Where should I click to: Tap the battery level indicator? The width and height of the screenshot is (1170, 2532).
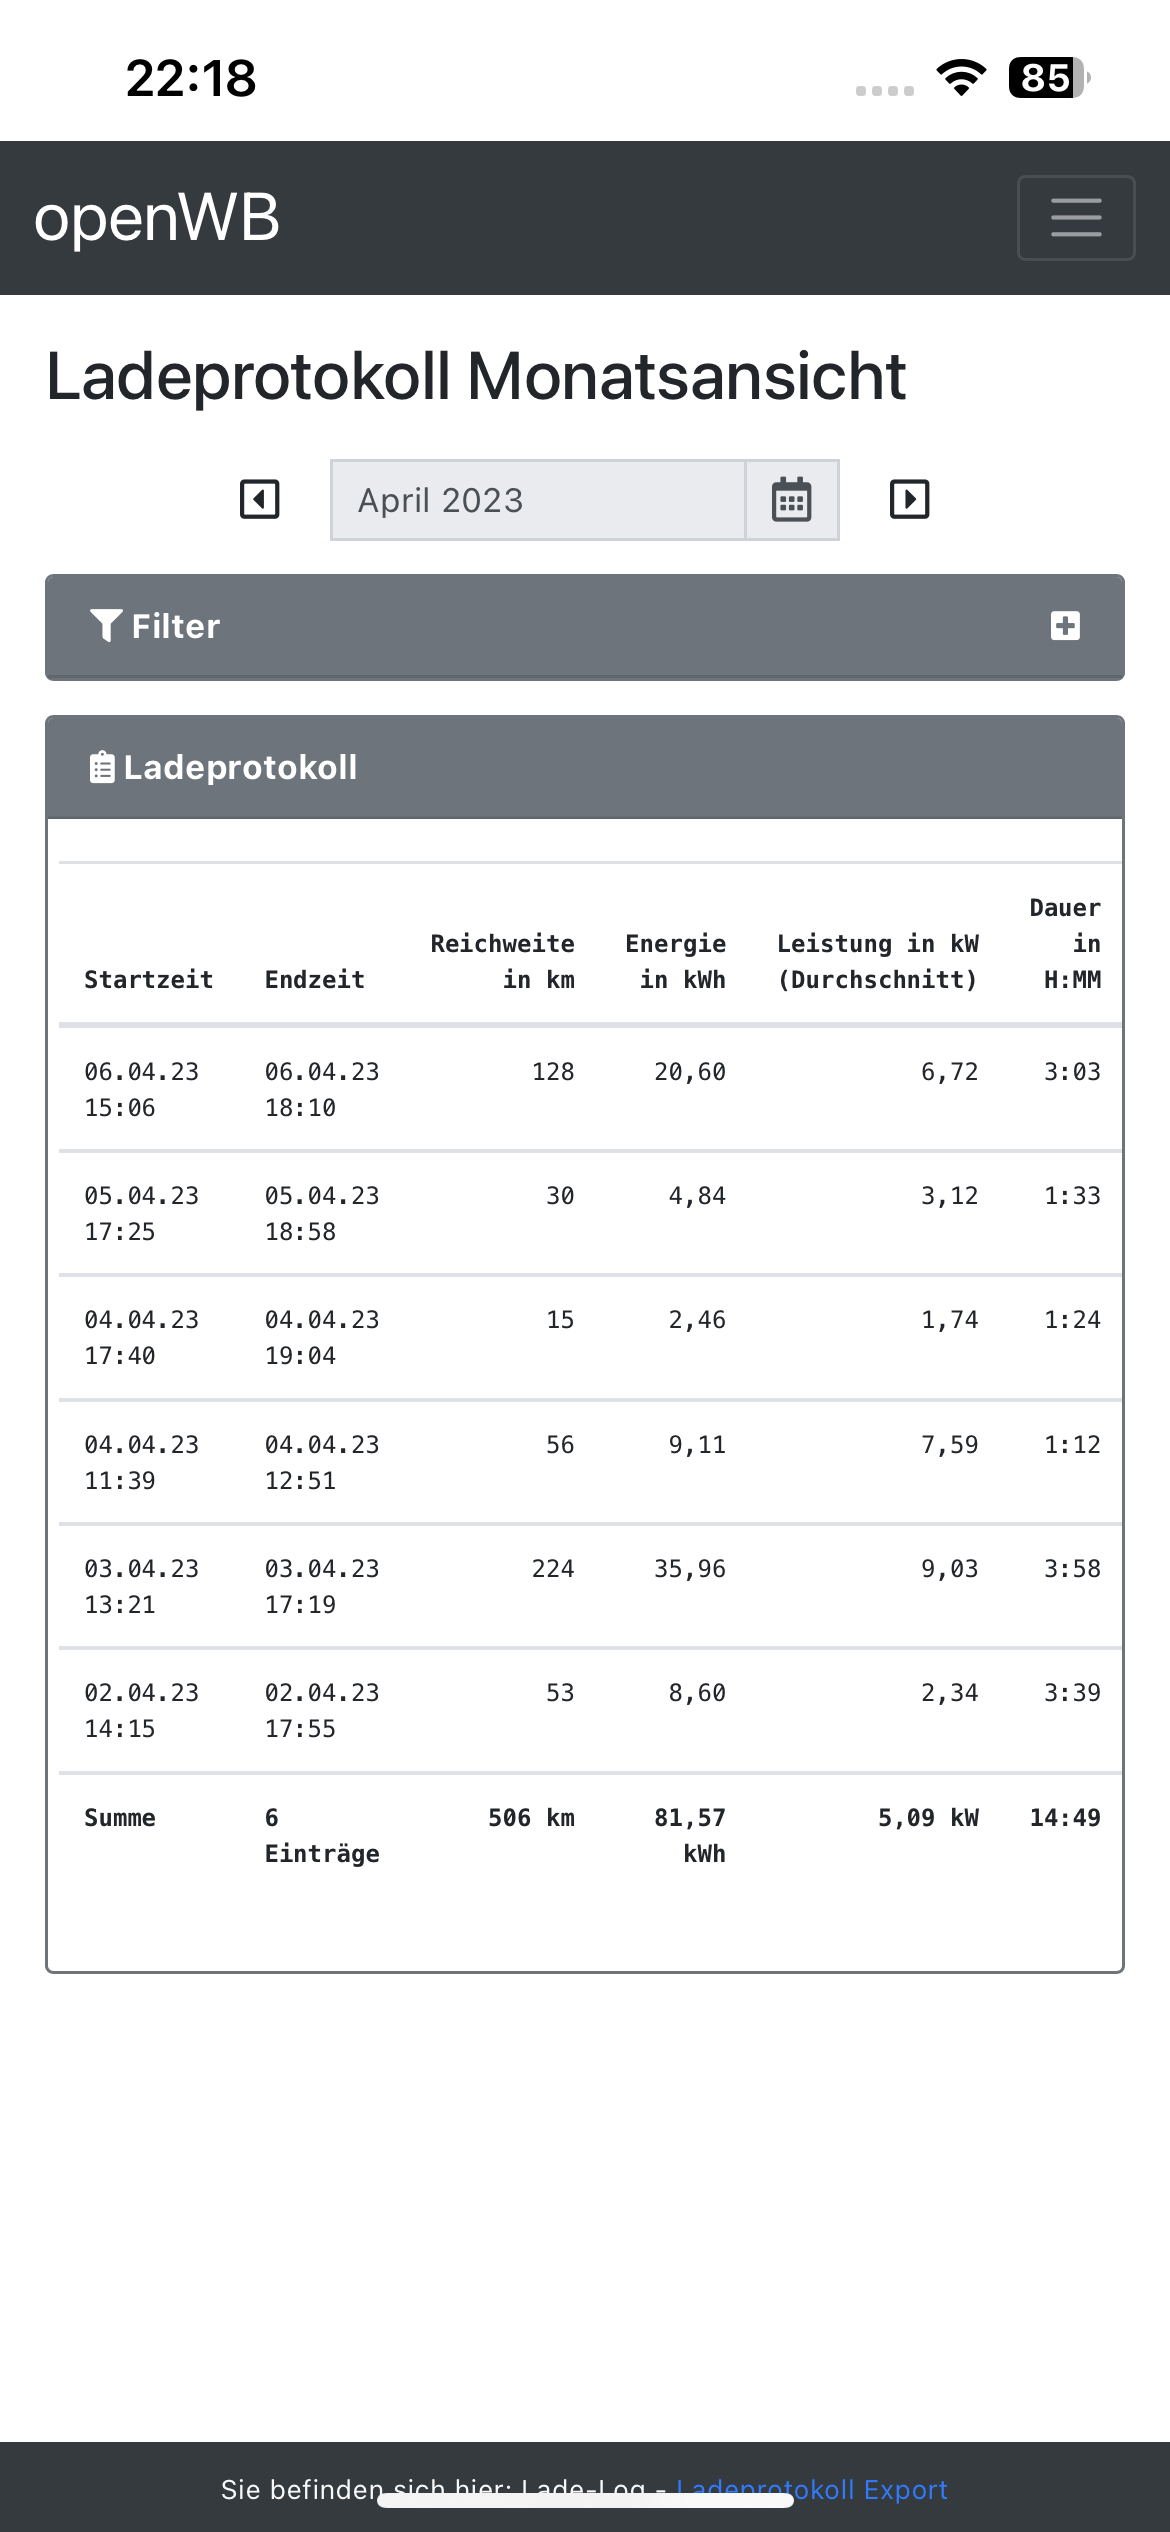(1048, 78)
